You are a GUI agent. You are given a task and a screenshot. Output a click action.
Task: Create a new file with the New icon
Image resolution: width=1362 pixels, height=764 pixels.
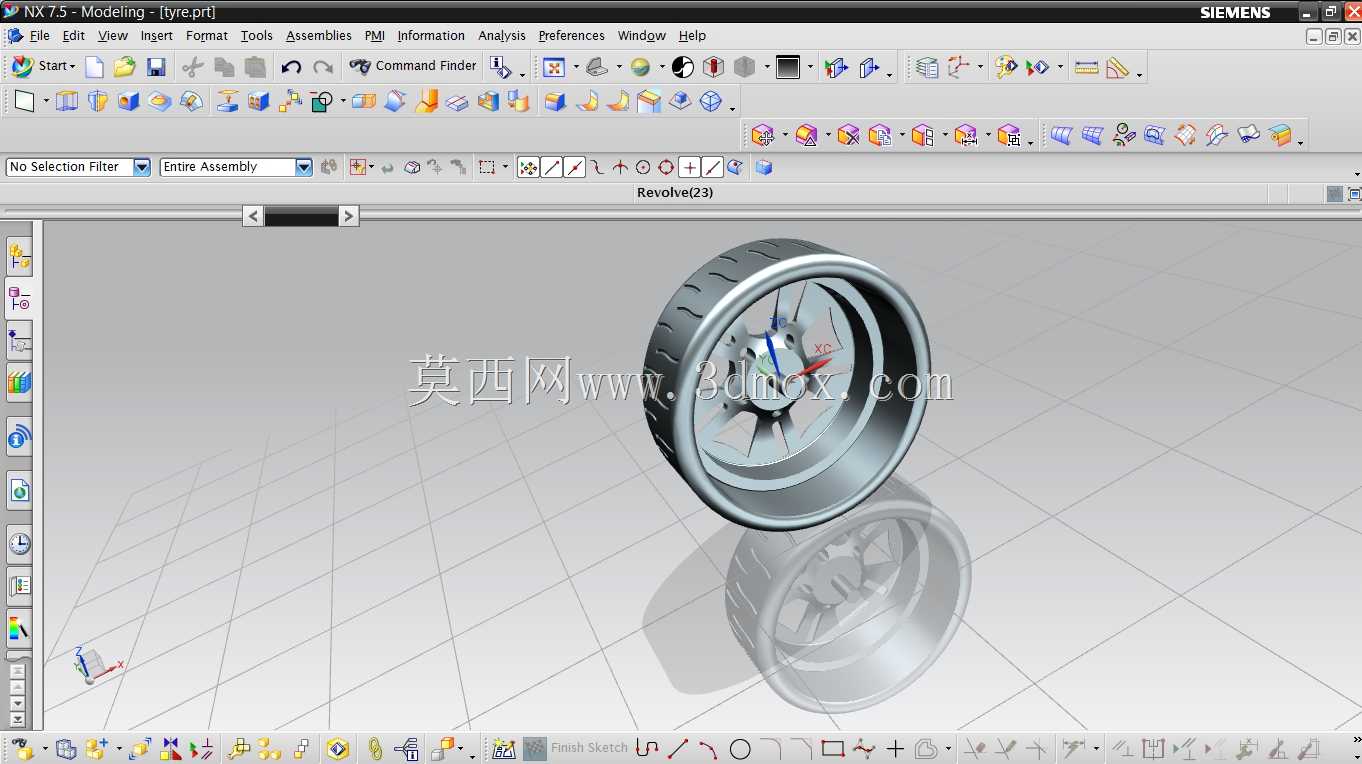pyautogui.click(x=94, y=67)
